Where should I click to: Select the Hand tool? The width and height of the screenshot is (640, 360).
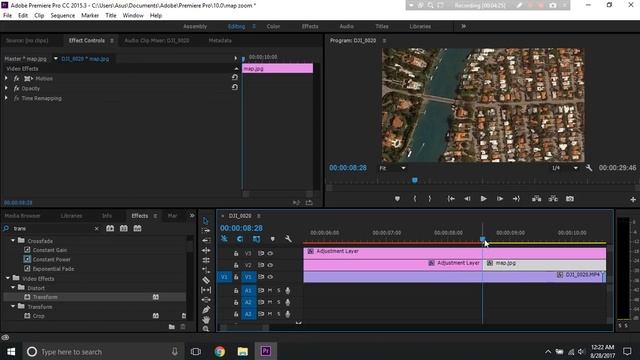(206, 320)
